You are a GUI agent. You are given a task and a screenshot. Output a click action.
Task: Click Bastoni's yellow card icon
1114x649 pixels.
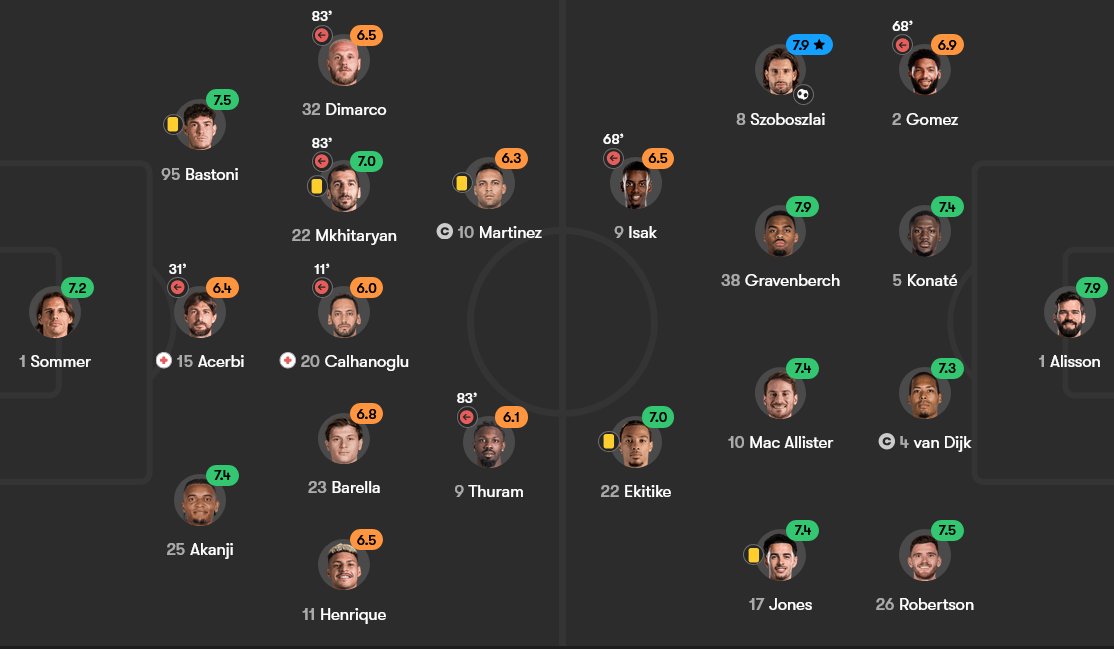coord(173,125)
